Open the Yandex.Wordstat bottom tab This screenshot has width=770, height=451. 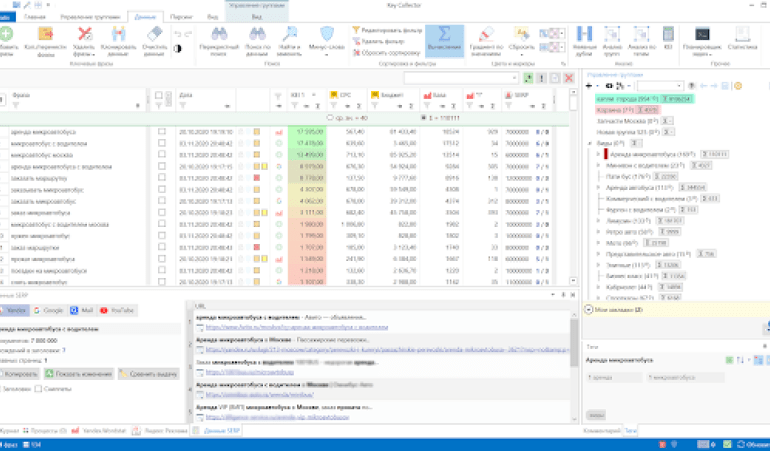pos(99,431)
